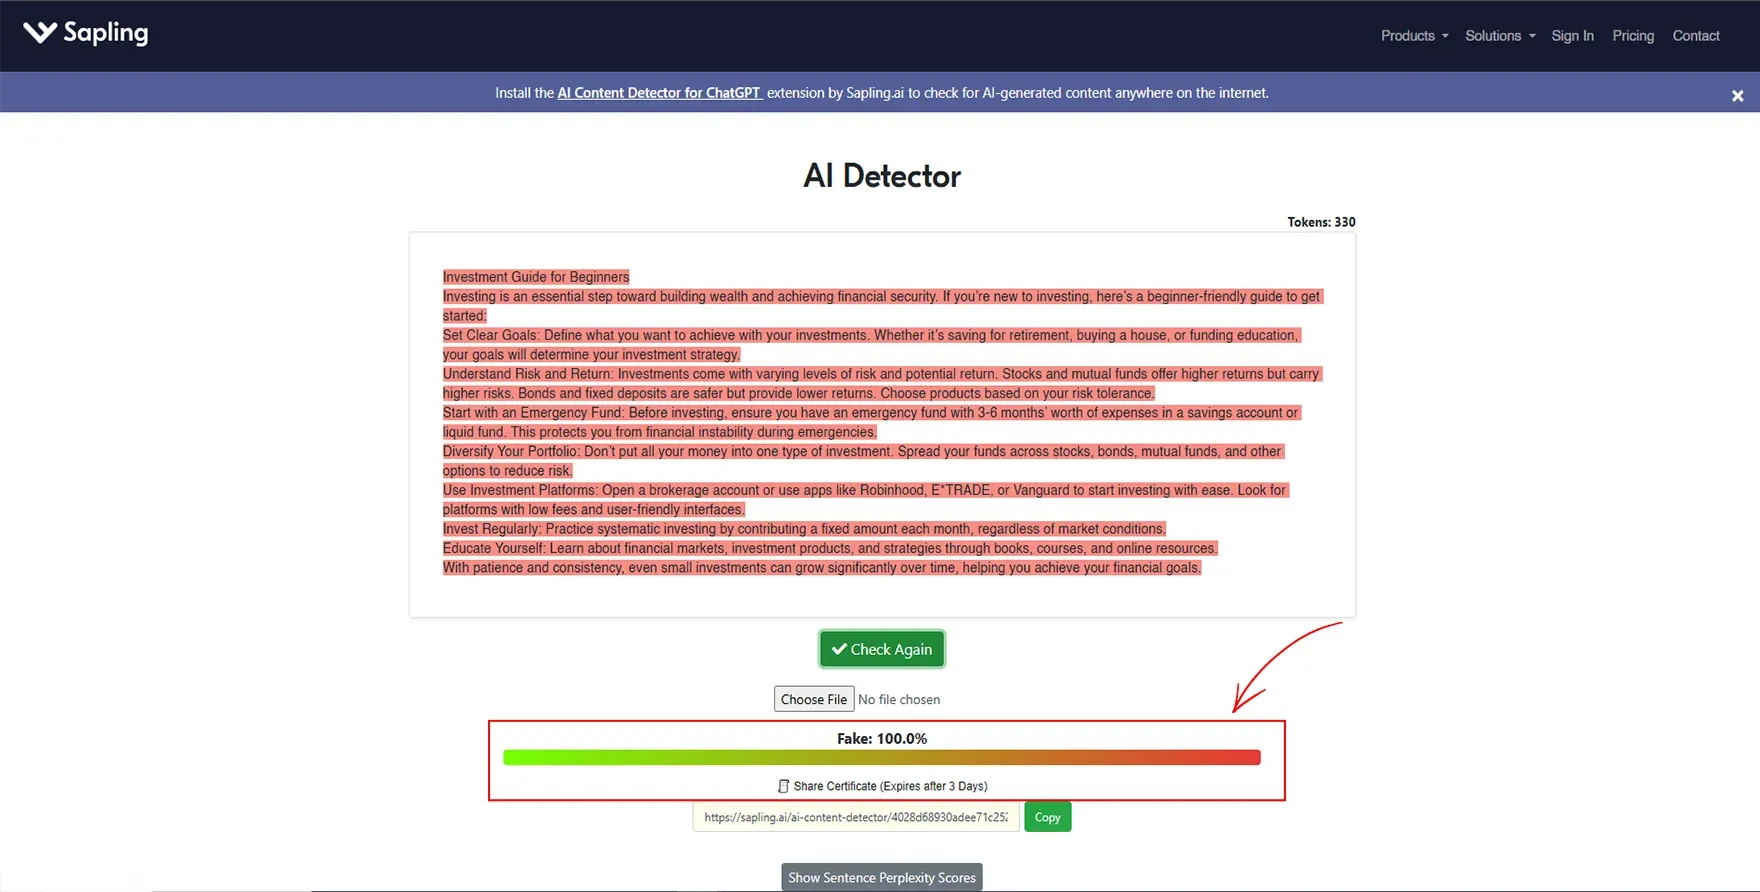
Task: Click the 'AI Detector' page title
Action: coord(882,176)
